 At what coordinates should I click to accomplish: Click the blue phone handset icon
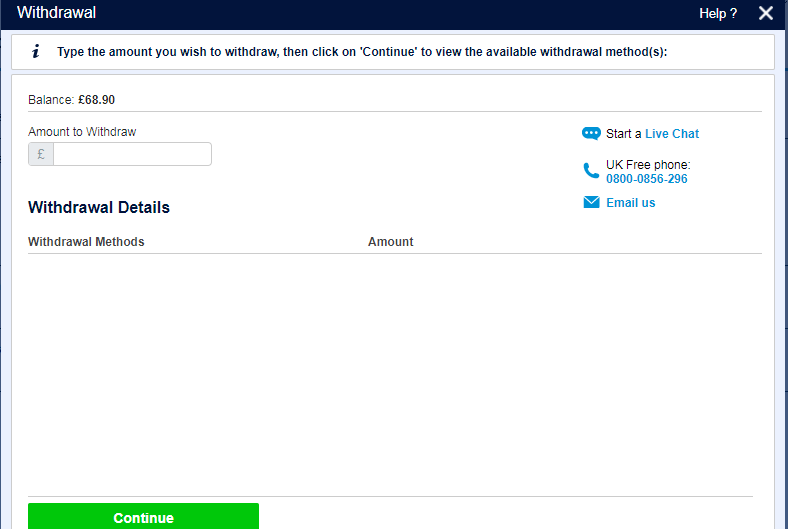[591, 171]
